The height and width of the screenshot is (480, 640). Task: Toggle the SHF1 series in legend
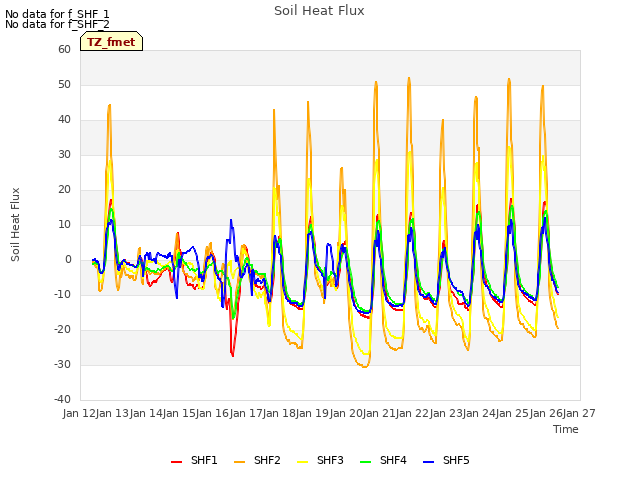[x=194, y=460]
